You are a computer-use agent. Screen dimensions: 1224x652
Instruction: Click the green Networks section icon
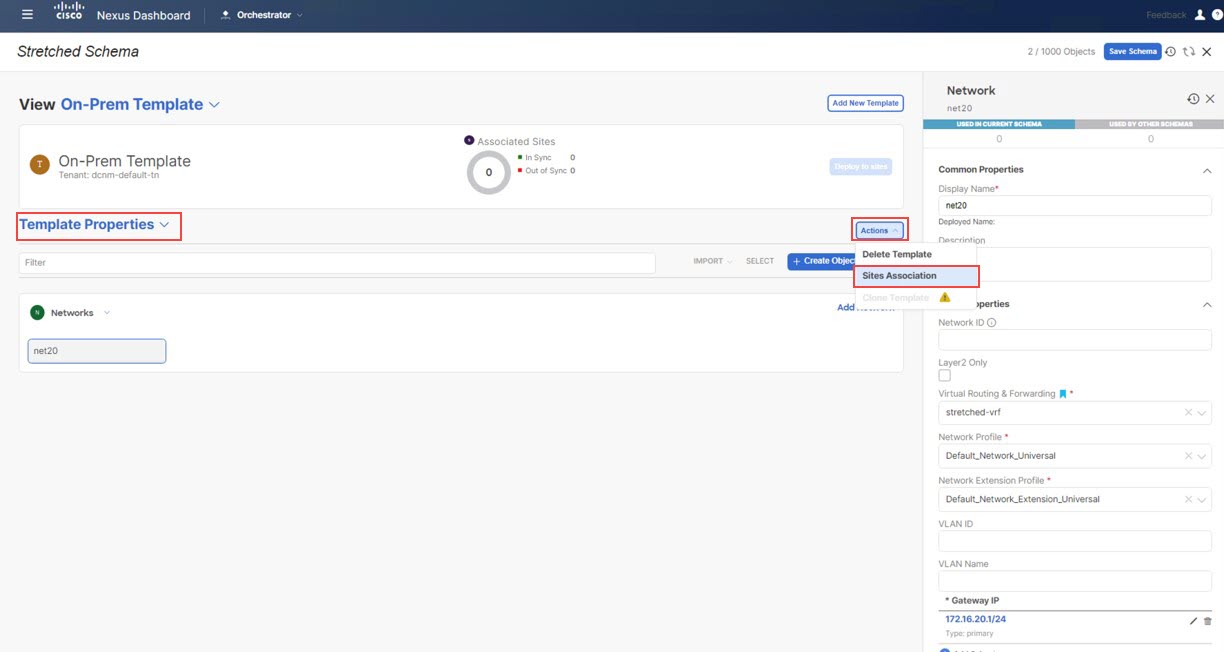point(37,313)
